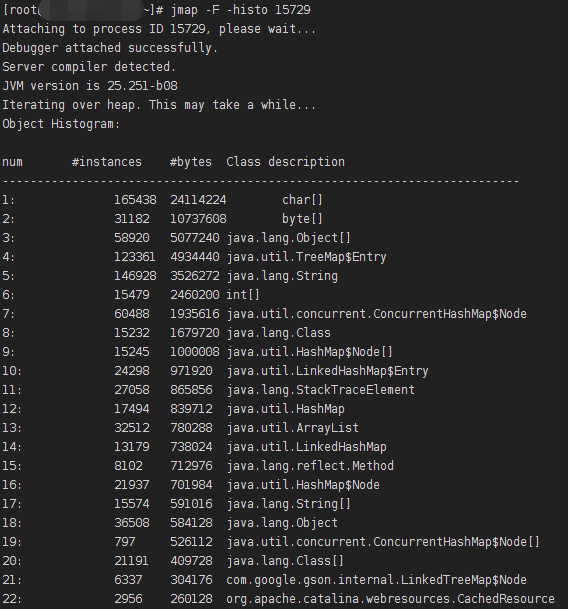Click the 24114224 bytes value
This screenshot has width=568, height=609.
point(198,200)
